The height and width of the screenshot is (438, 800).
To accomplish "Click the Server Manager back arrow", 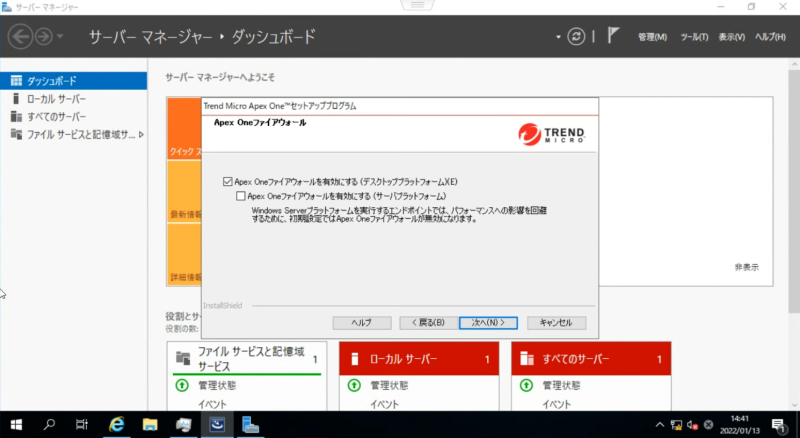I will (x=20, y=37).
